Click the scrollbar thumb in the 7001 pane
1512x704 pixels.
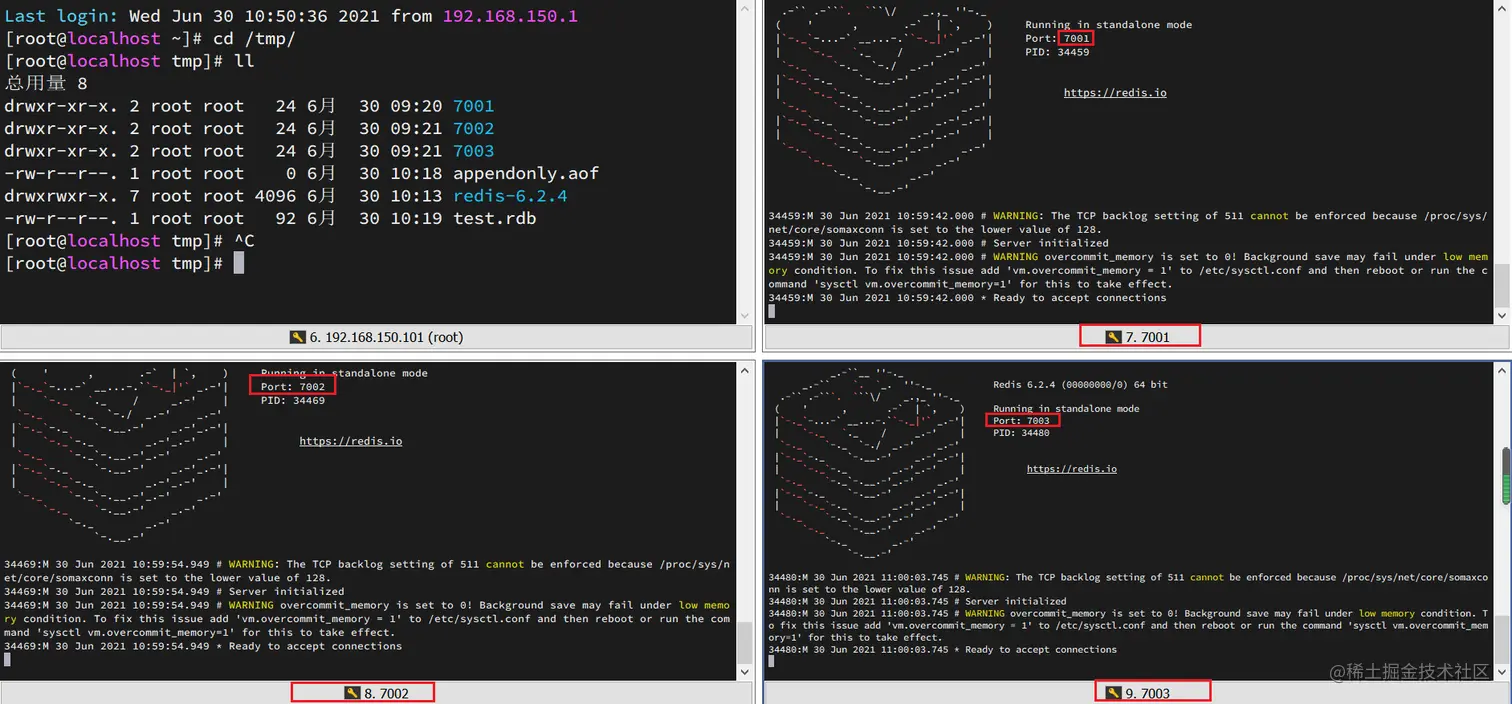[x=1502, y=287]
